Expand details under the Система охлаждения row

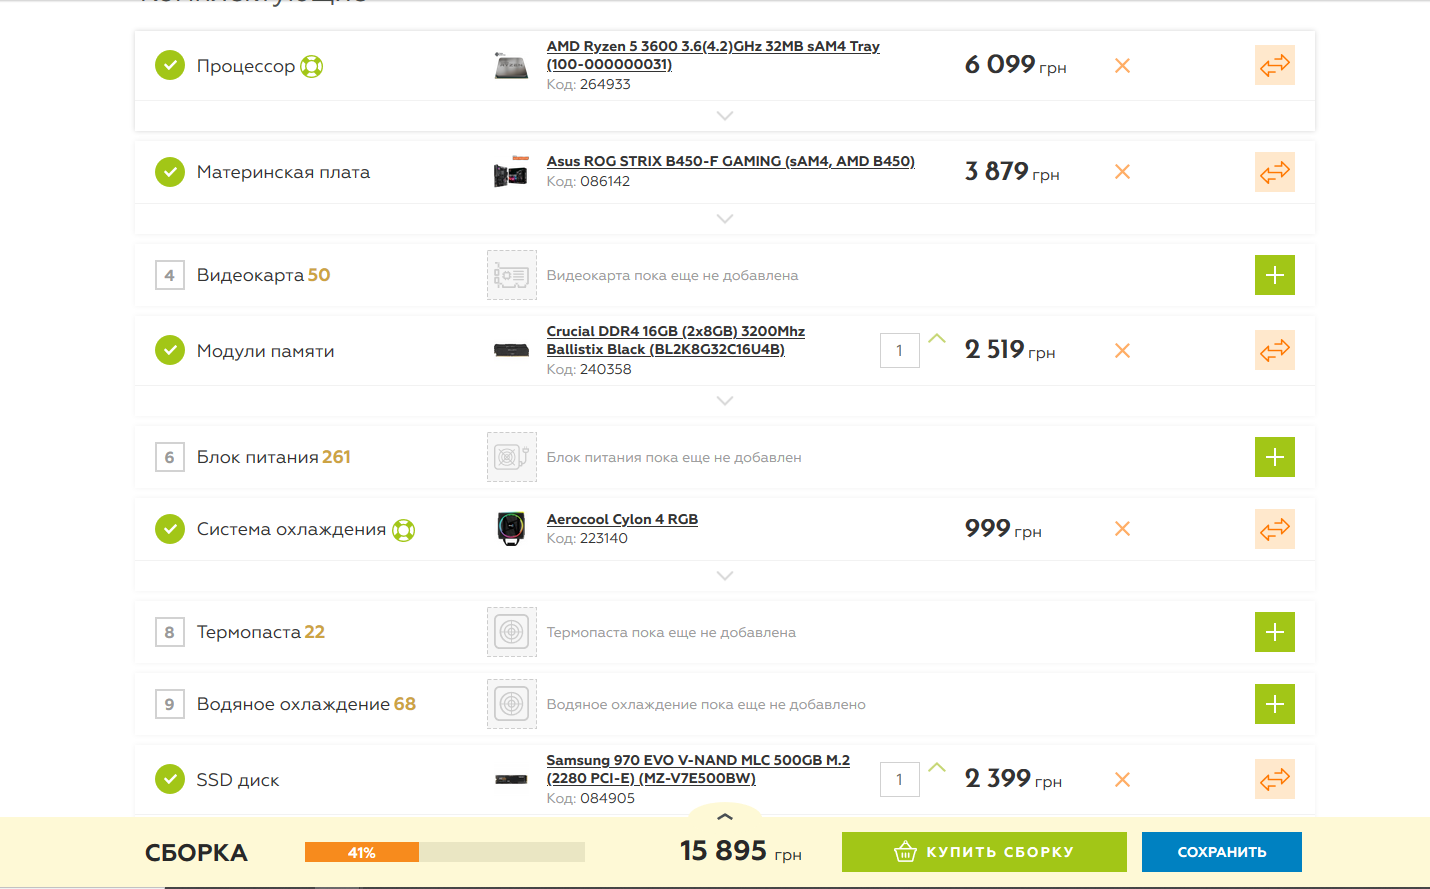[x=725, y=576]
